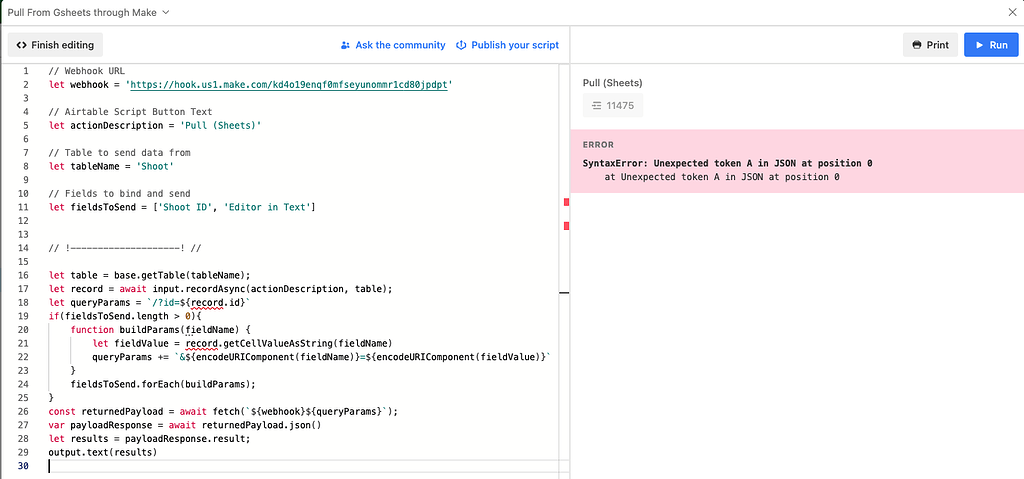Click the code brackets icon on Finish editing
The height and width of the screenshot is (479, 1024).
pos(22,45)
